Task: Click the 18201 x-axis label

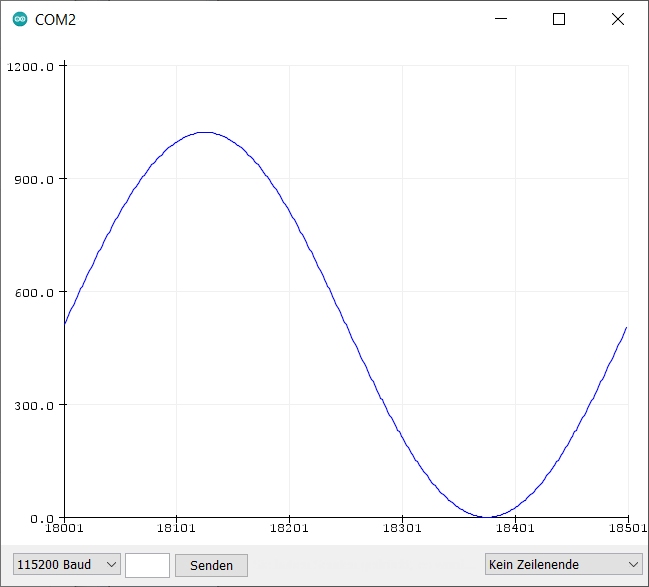Action: coord(289,528)
